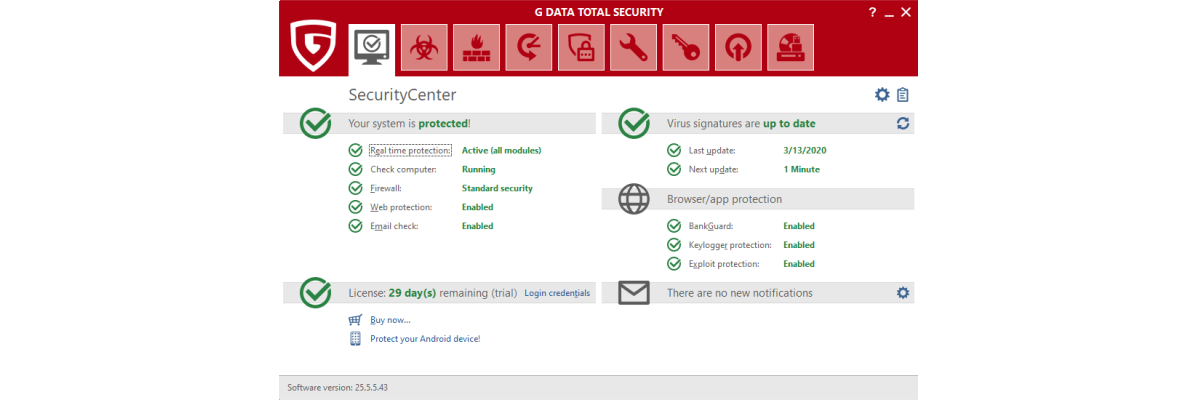The width and height of the screenshot is (1200, 400).
Task: Open the Tuner wrench icon
Action: [633, 47]
